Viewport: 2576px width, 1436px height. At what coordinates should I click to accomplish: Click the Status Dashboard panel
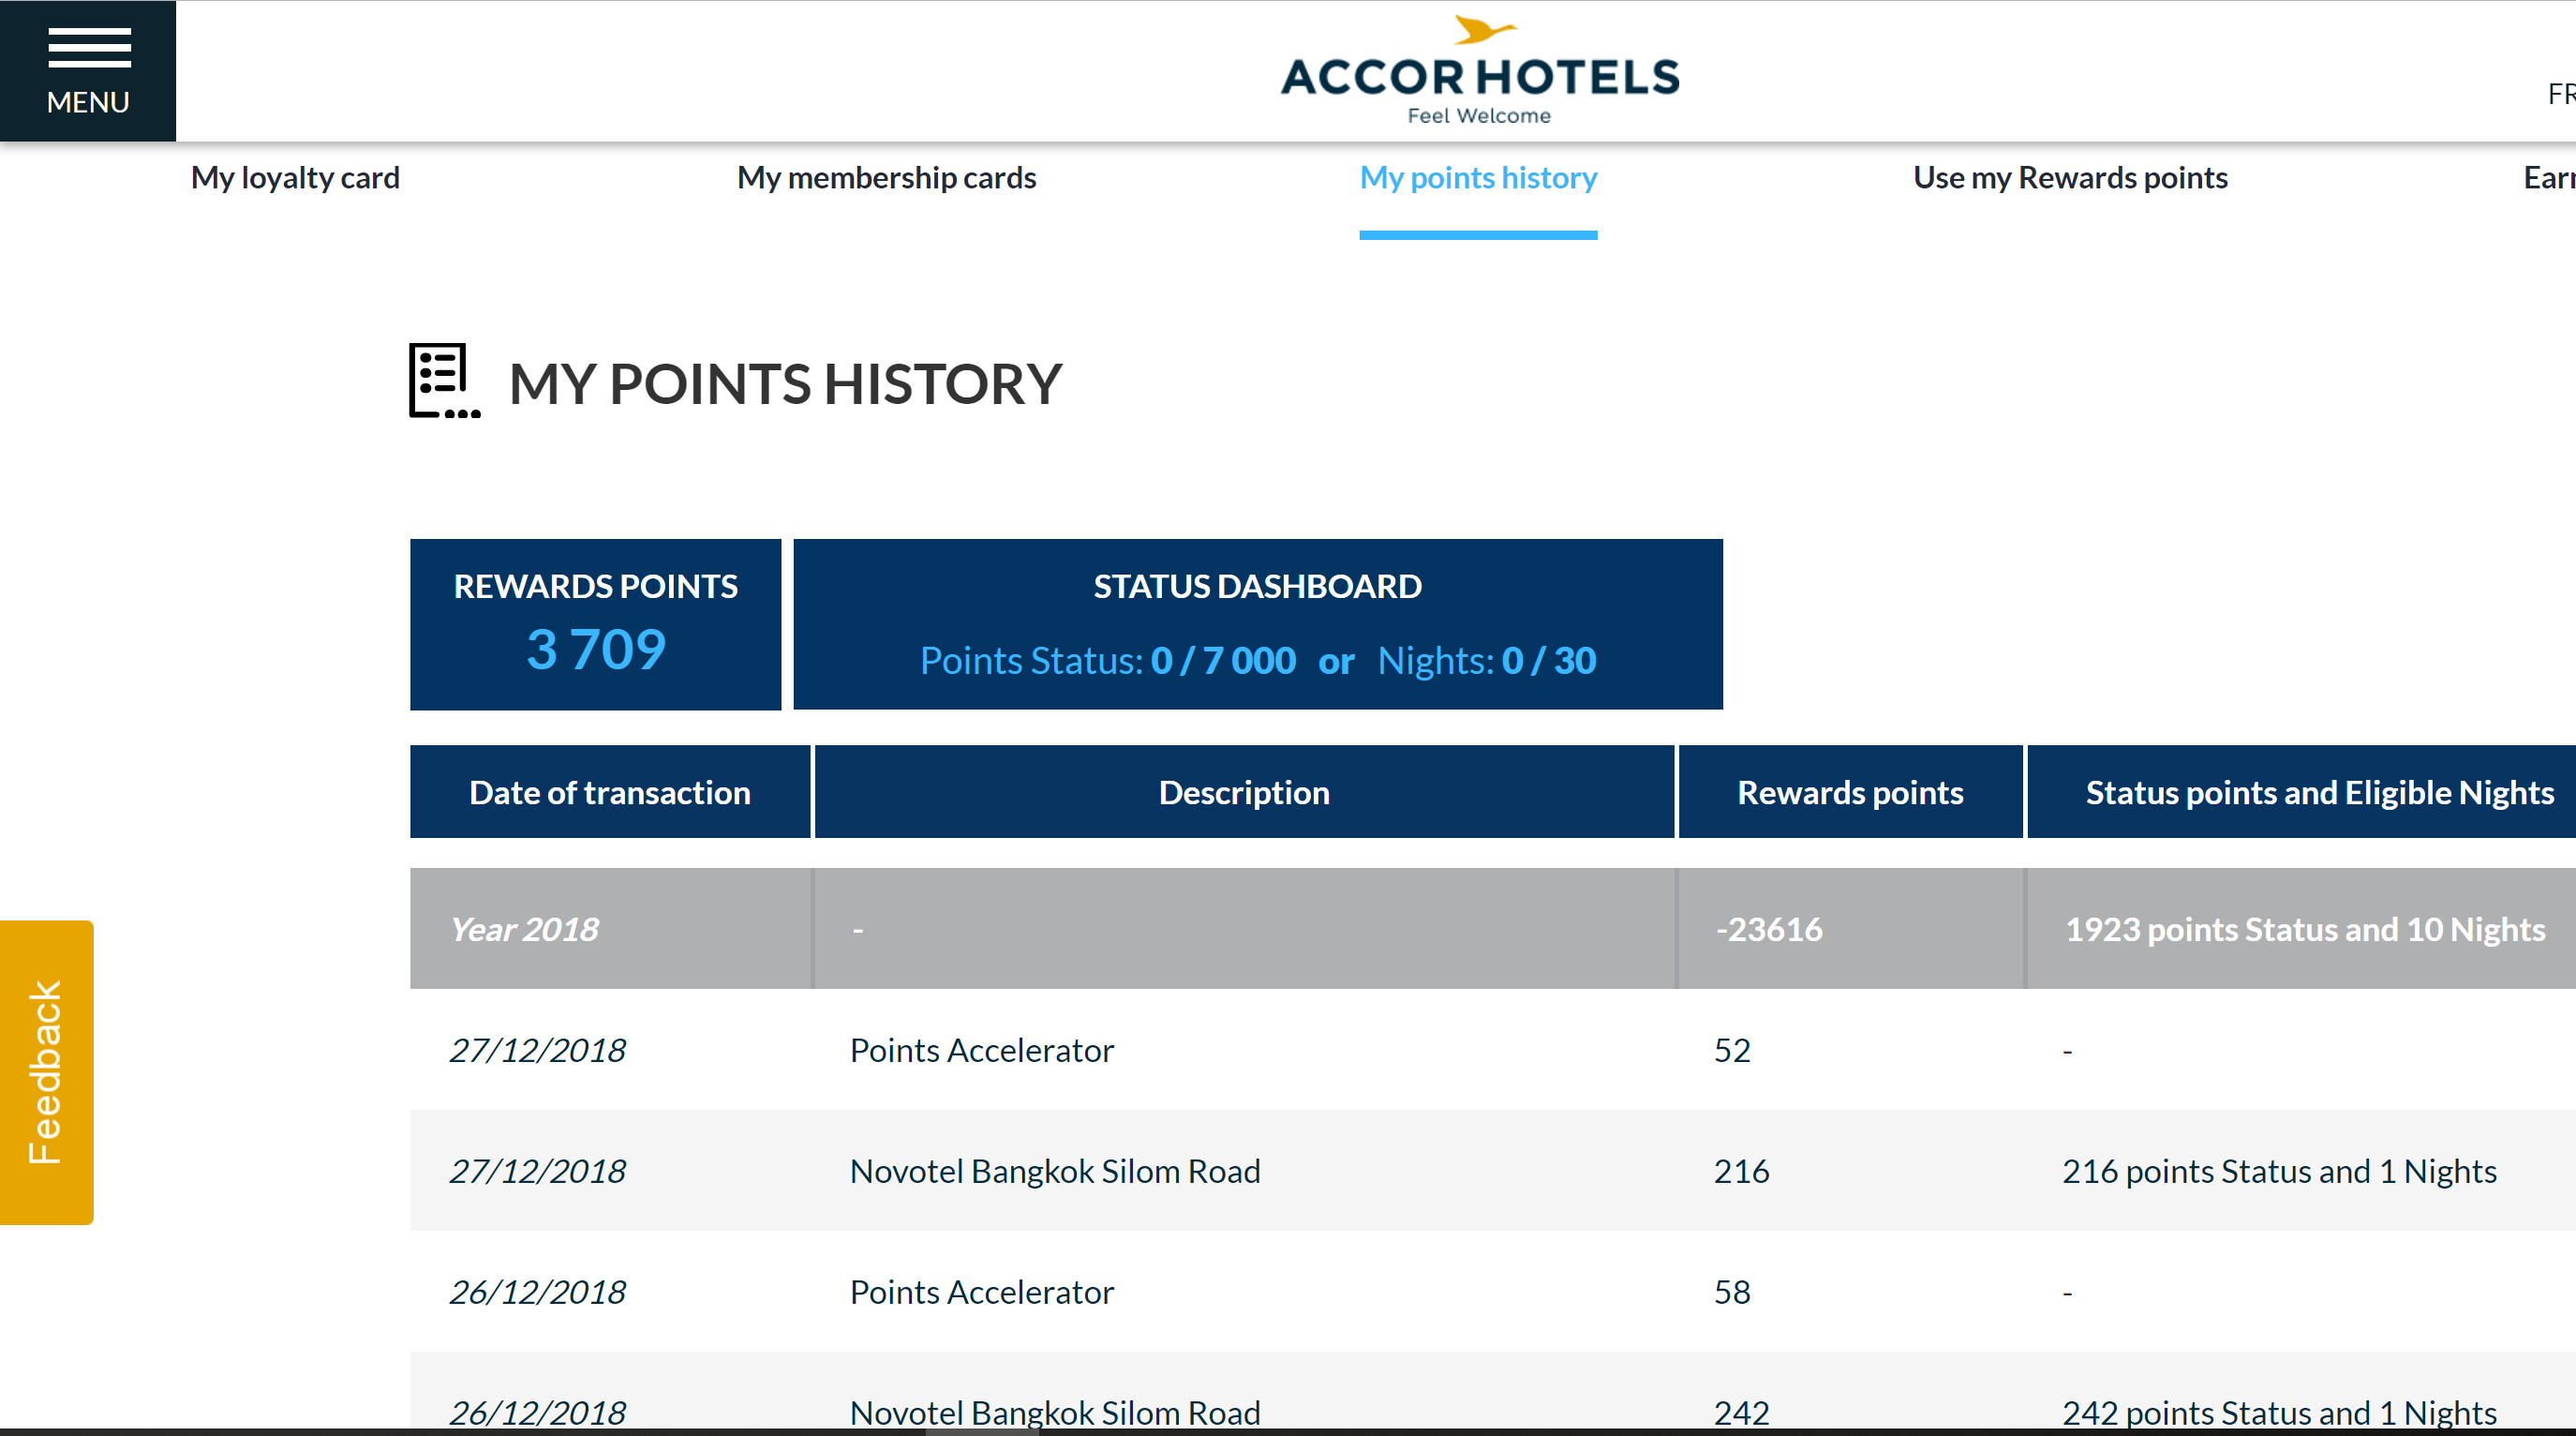tap(1257, 625)
